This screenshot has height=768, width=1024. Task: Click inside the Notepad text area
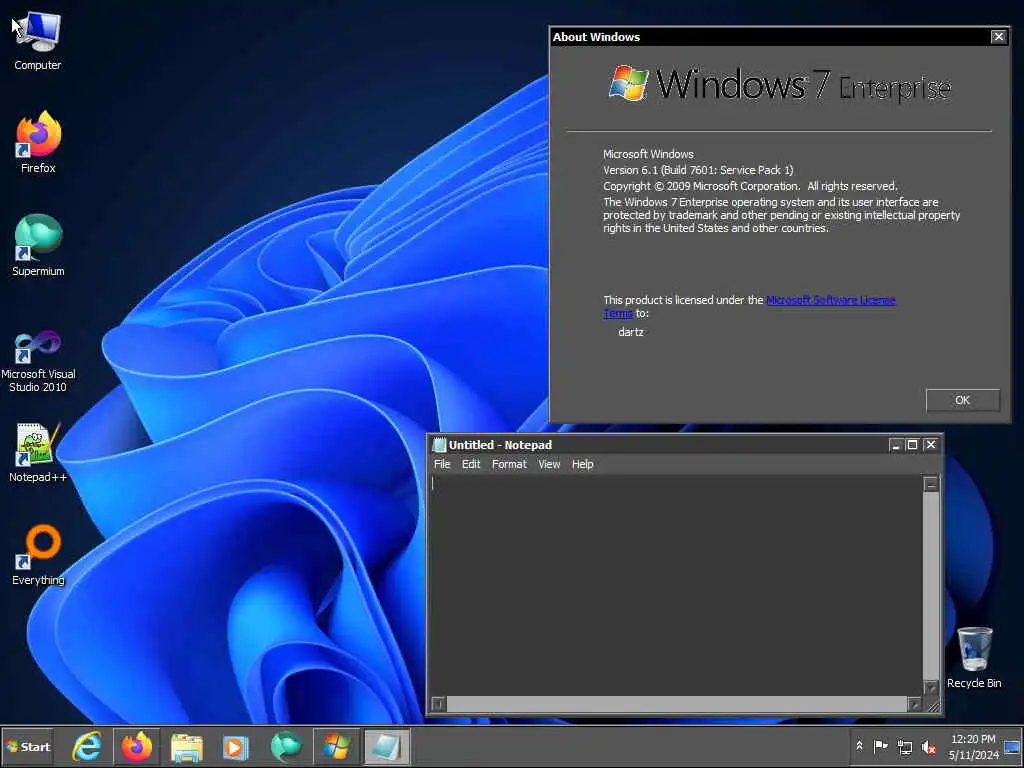point(677,585)
